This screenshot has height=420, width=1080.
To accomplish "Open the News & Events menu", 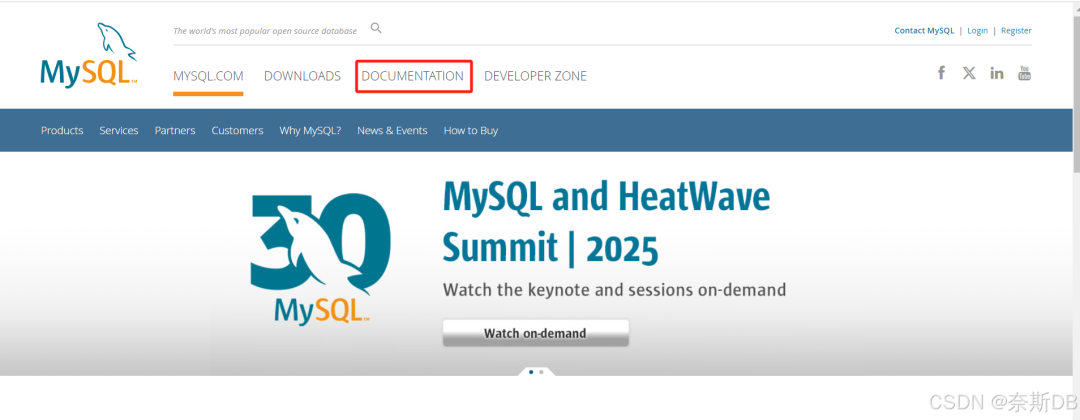I will (392, 130).
